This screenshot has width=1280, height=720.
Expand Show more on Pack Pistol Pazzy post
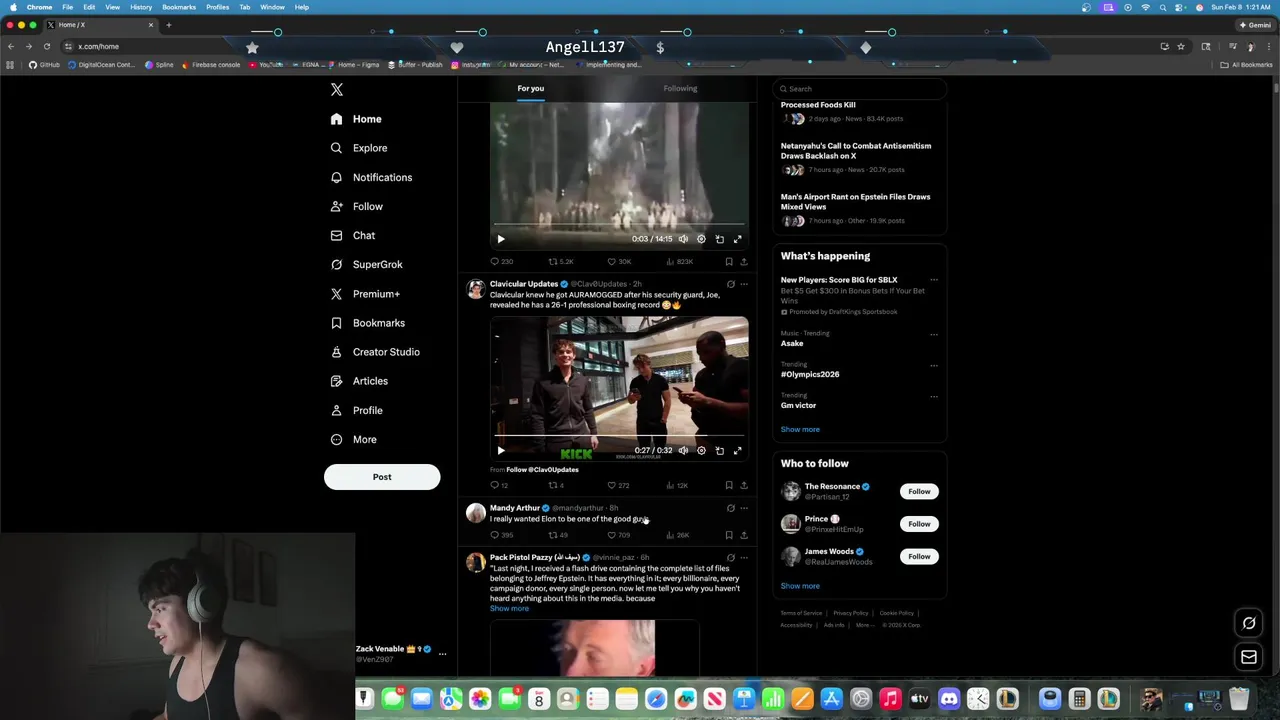tap(509, 608)
